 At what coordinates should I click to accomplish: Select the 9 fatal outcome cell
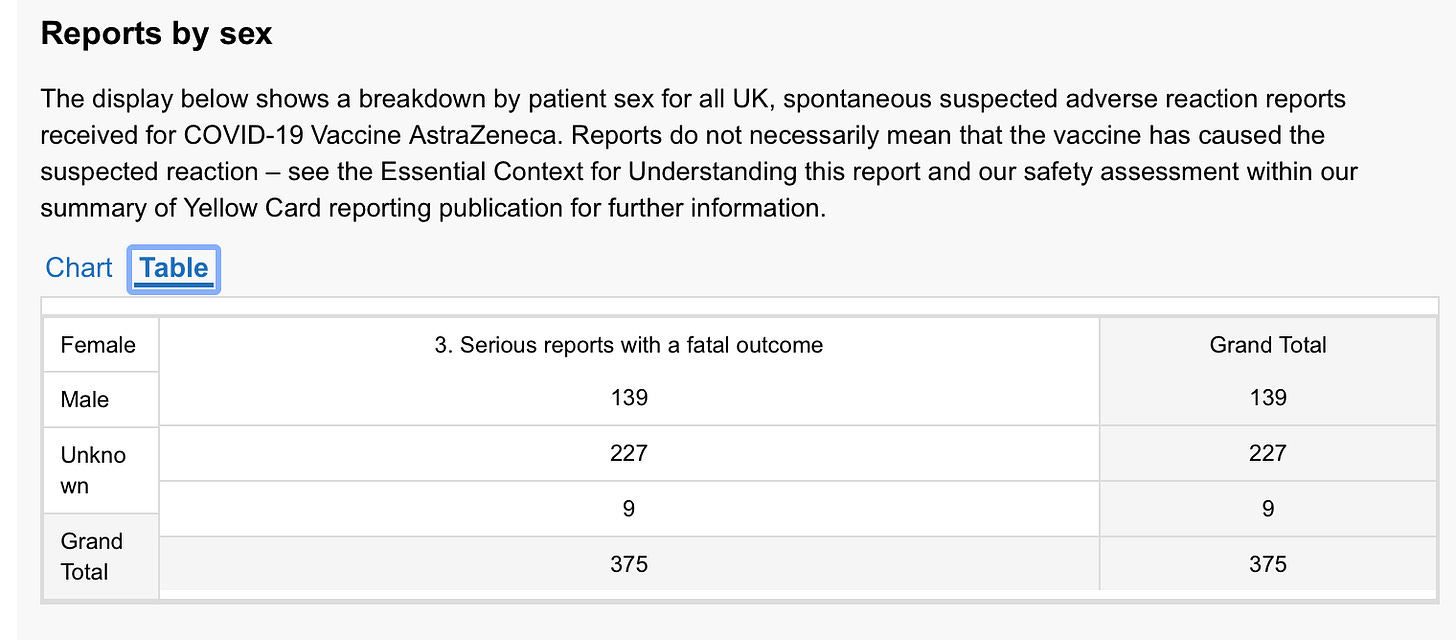(x=629, y=509)
